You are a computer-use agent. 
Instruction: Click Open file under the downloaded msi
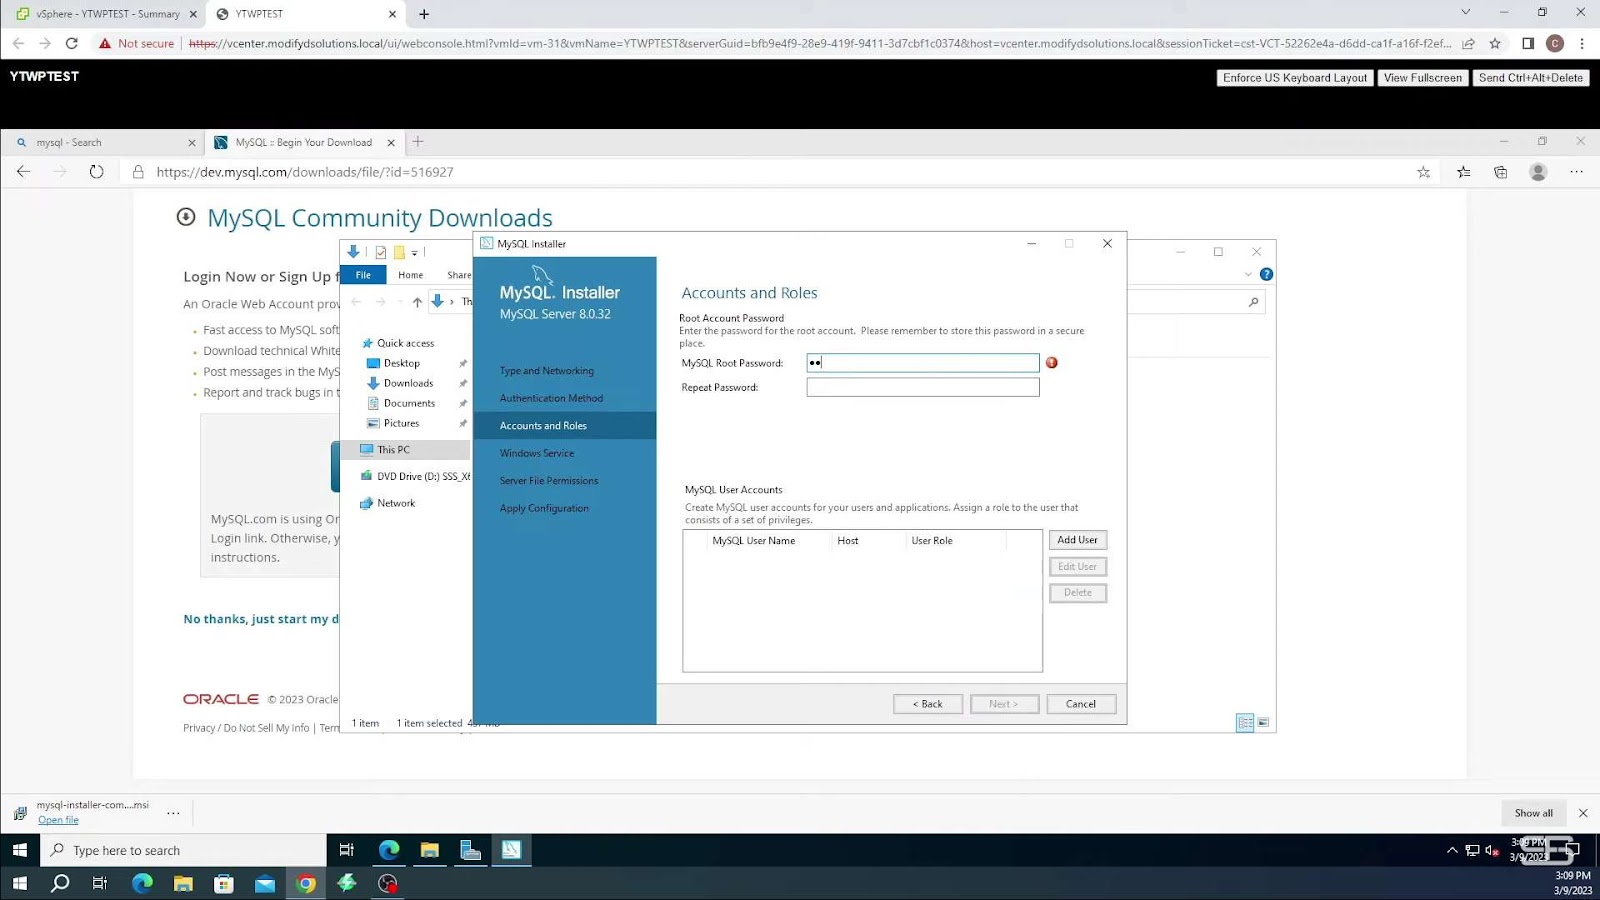[x=58, y=820]
